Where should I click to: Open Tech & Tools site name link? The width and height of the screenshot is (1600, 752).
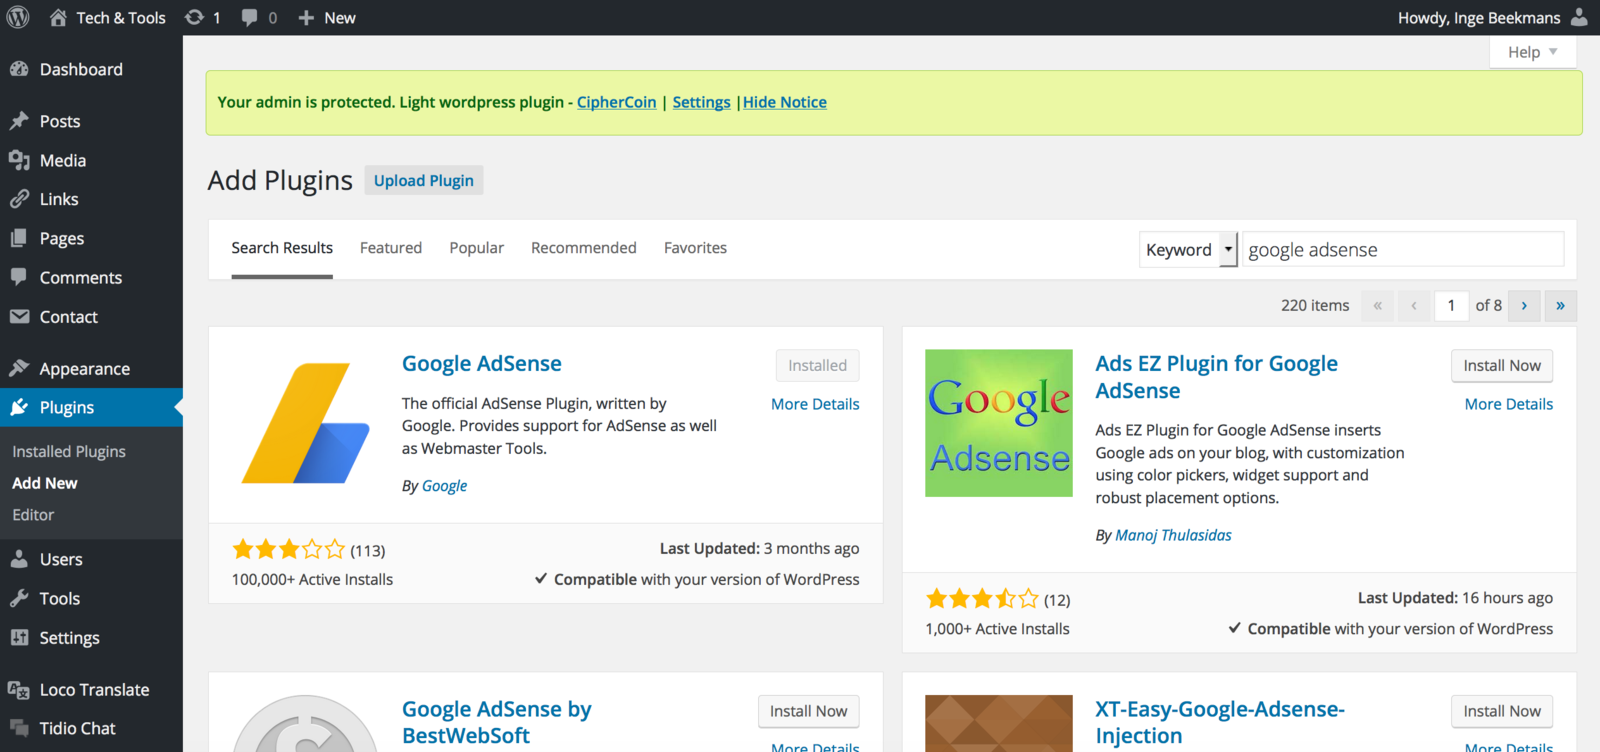(x=121, y=18)
